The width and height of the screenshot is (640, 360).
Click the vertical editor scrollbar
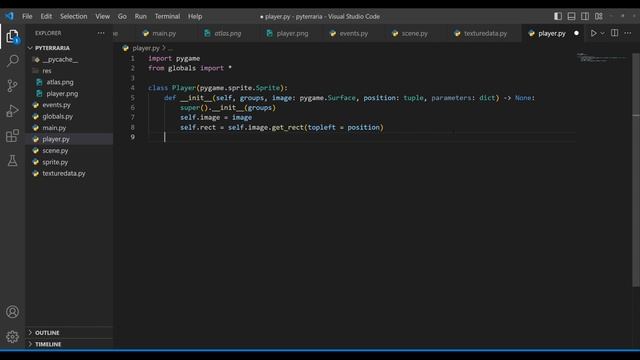[x=636, y=171]
